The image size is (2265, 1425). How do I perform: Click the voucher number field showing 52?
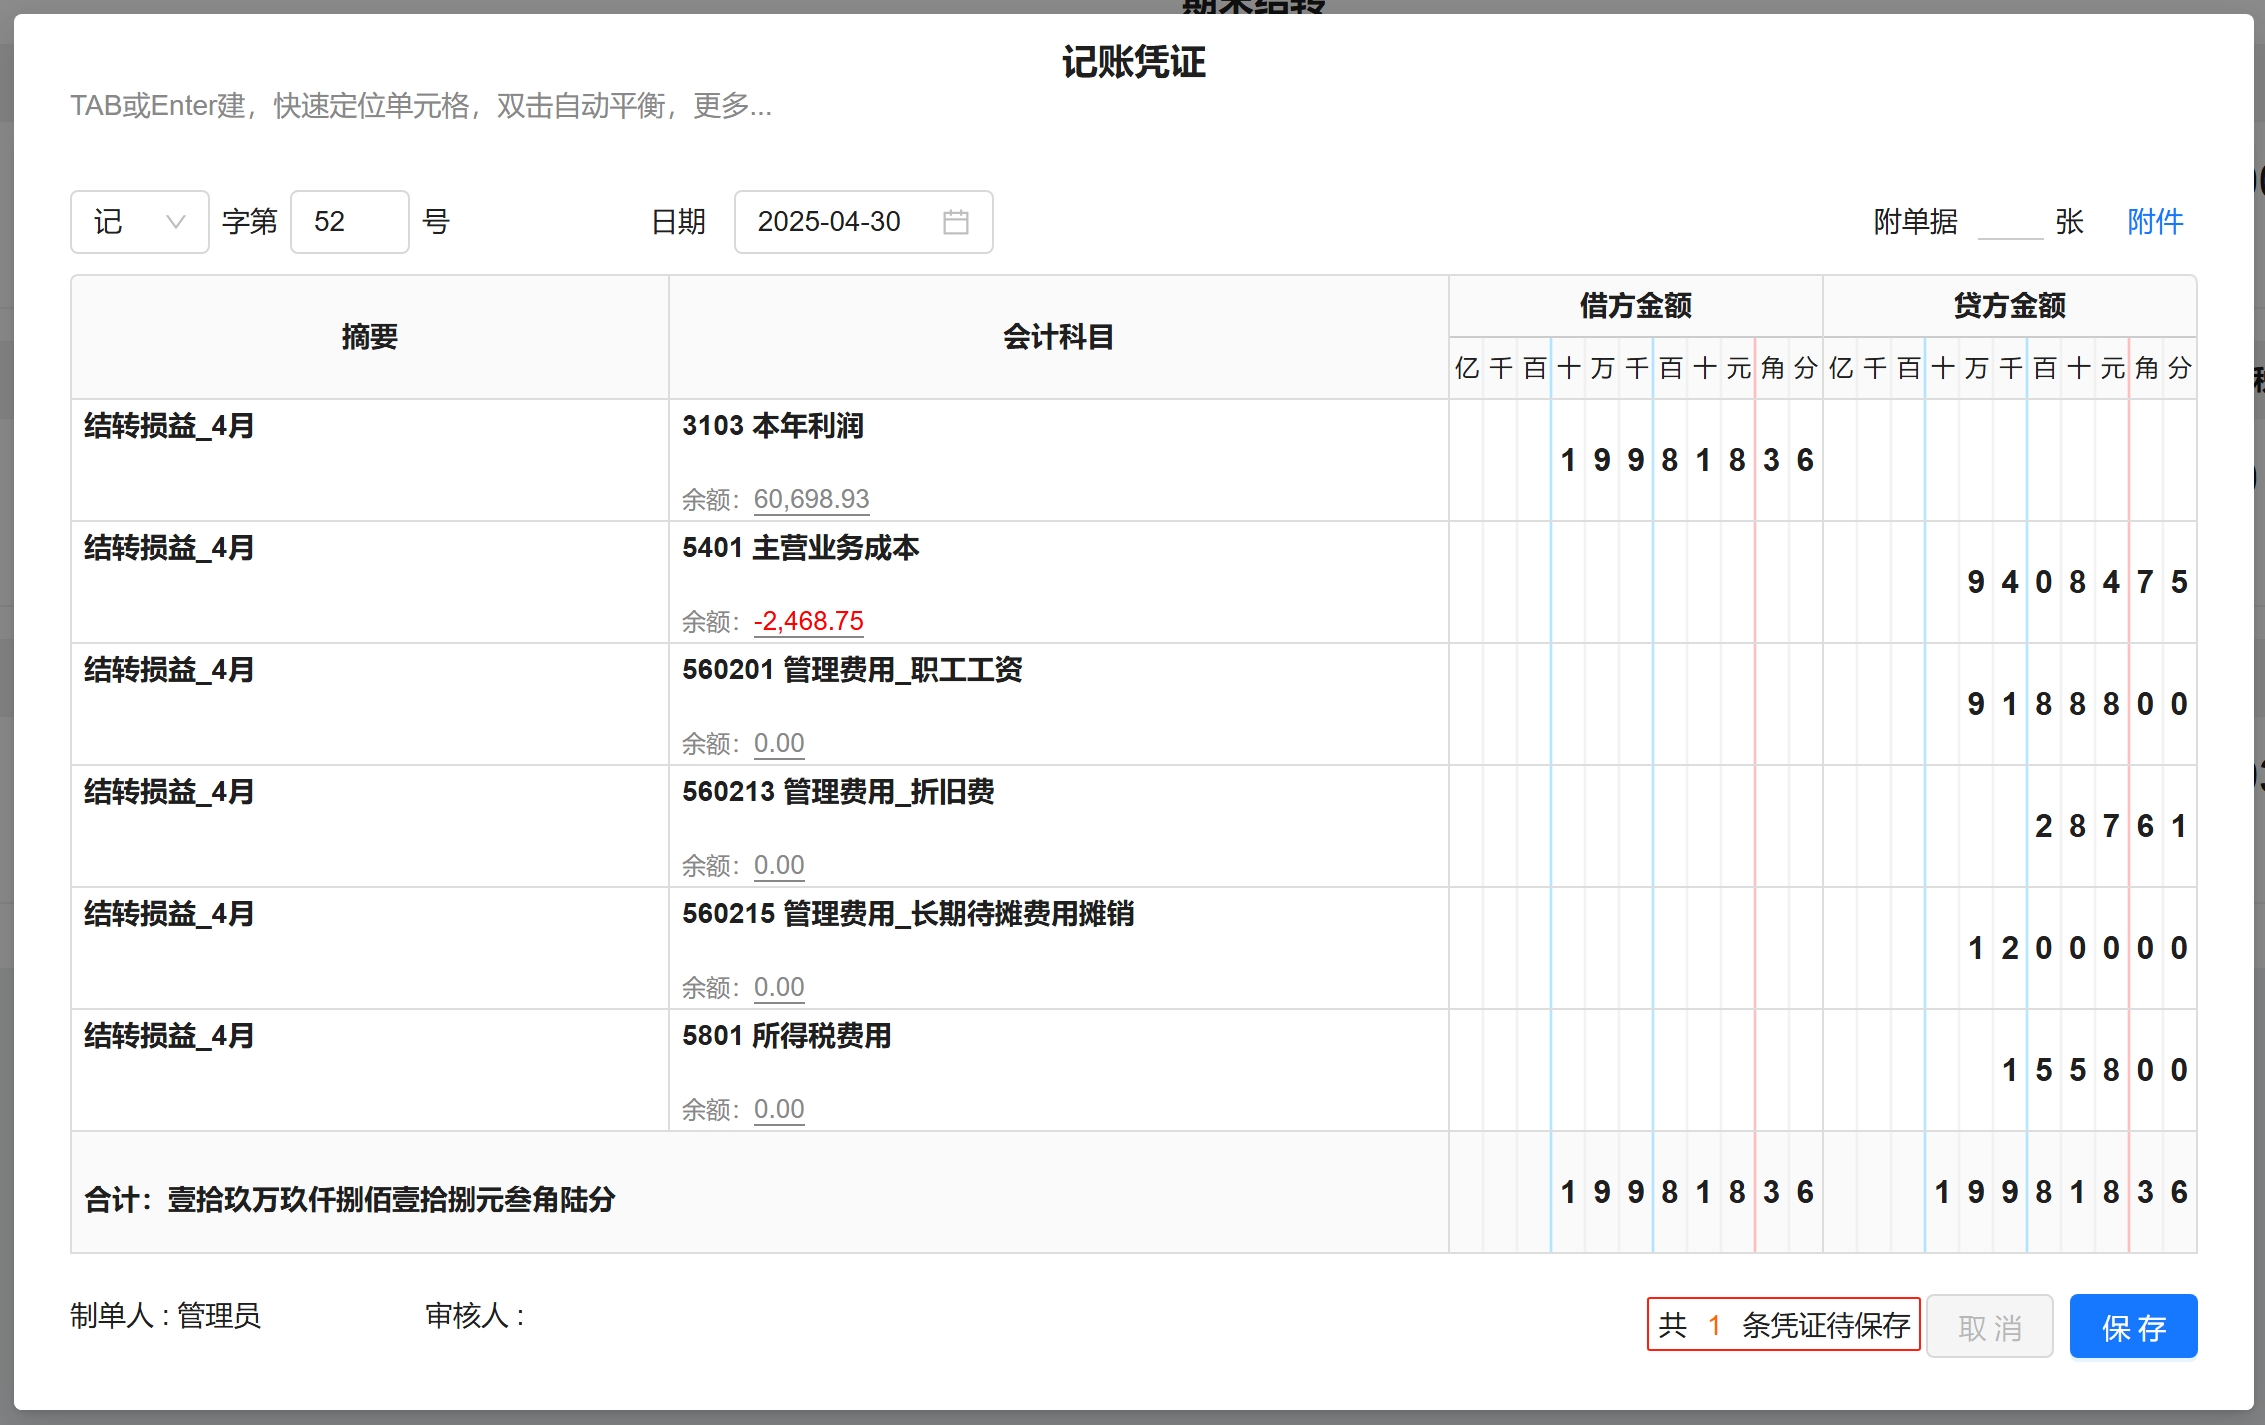tap(349, 222)
